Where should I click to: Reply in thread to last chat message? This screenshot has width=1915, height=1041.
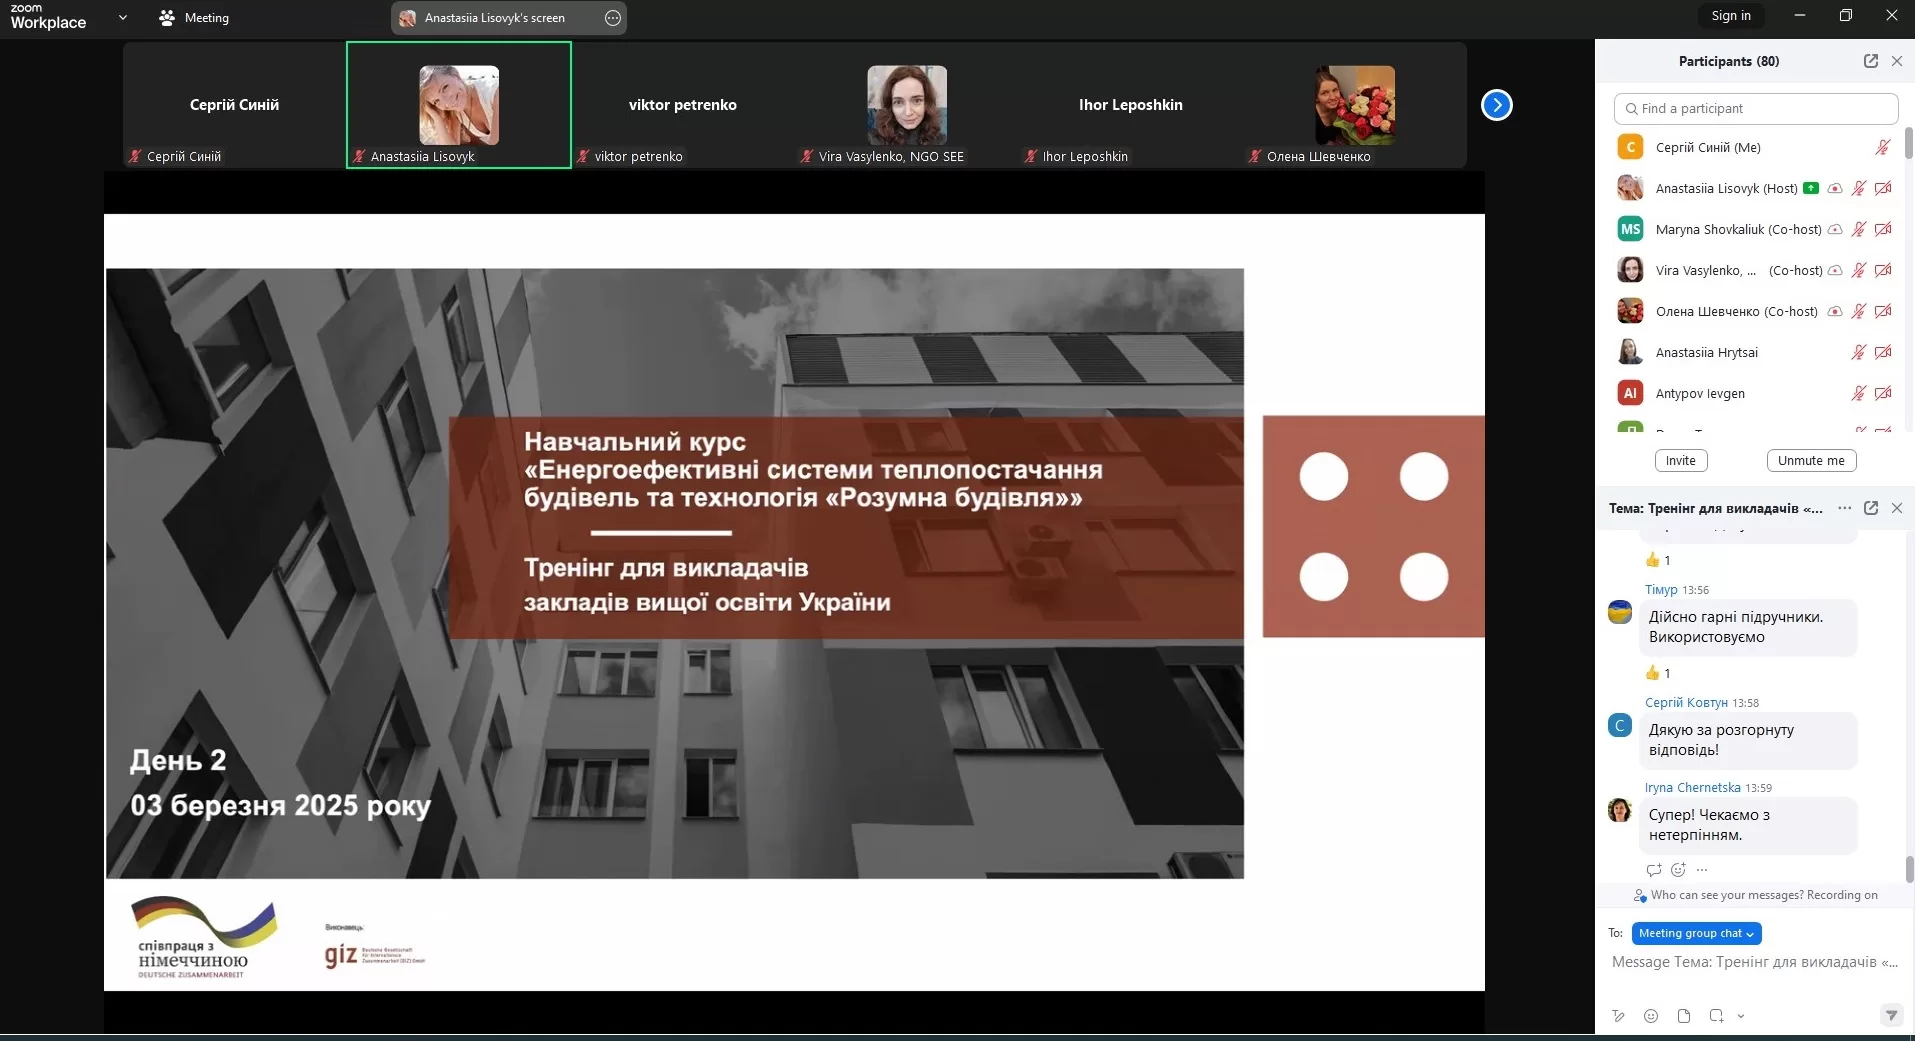coord(1654,870)
